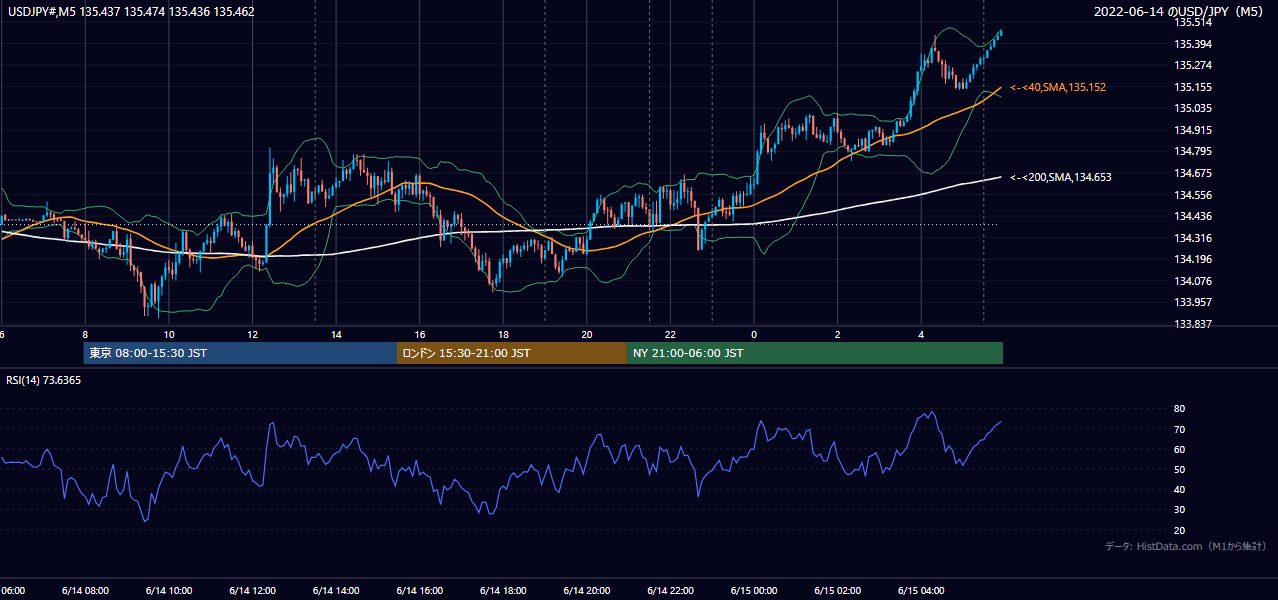
Task: Click the 6/14 12:00 time axis label
Action: coord(252,591)
